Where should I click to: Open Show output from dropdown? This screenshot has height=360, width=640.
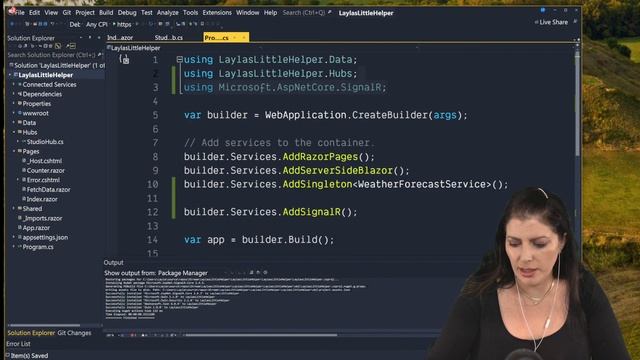[183, 273]
